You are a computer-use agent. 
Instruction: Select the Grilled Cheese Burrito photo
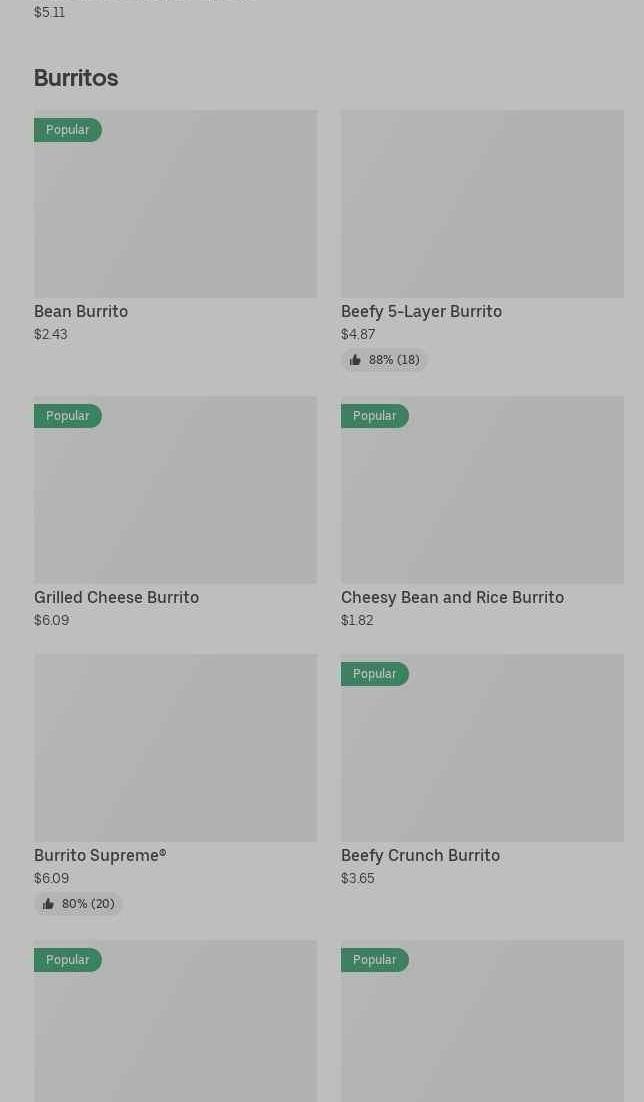point(175,490)
